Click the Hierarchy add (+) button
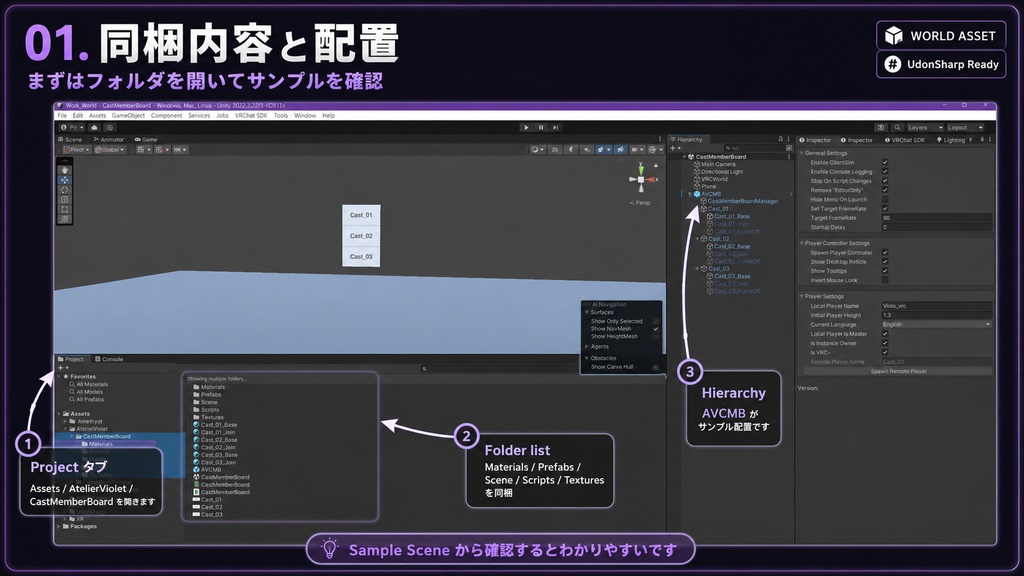This screenshot has height=576, width=1024. [x=673, y=148]
